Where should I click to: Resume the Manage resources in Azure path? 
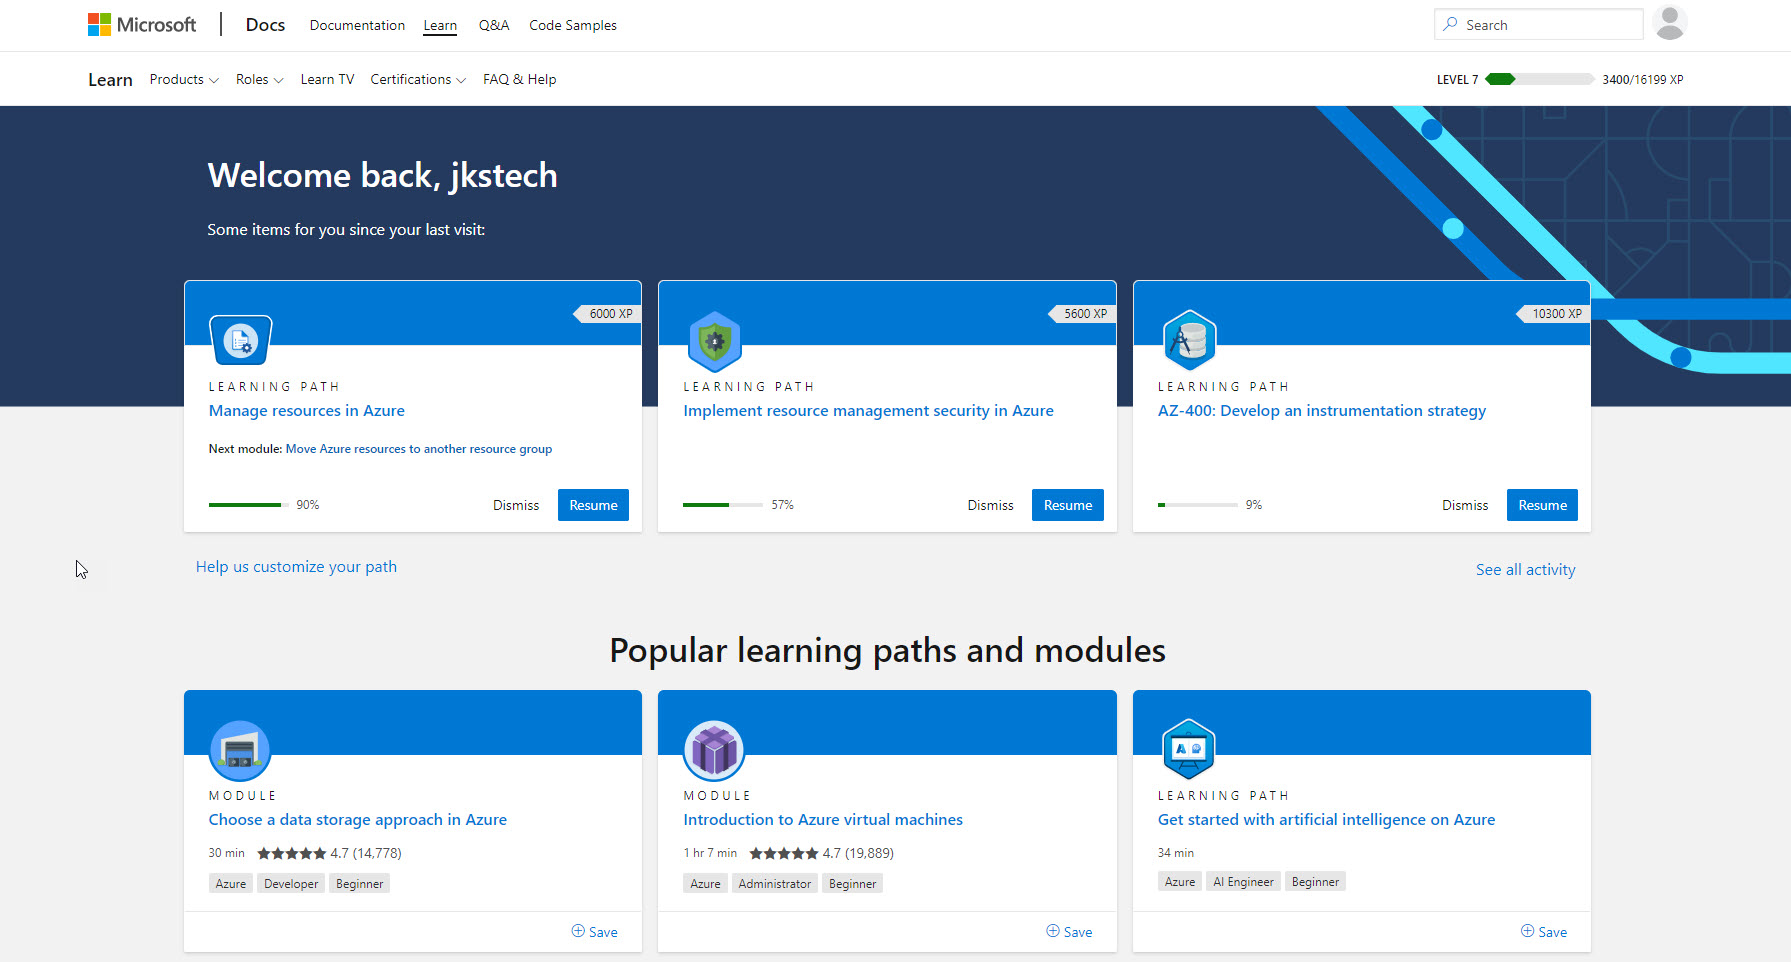click(x=592, y=505)
